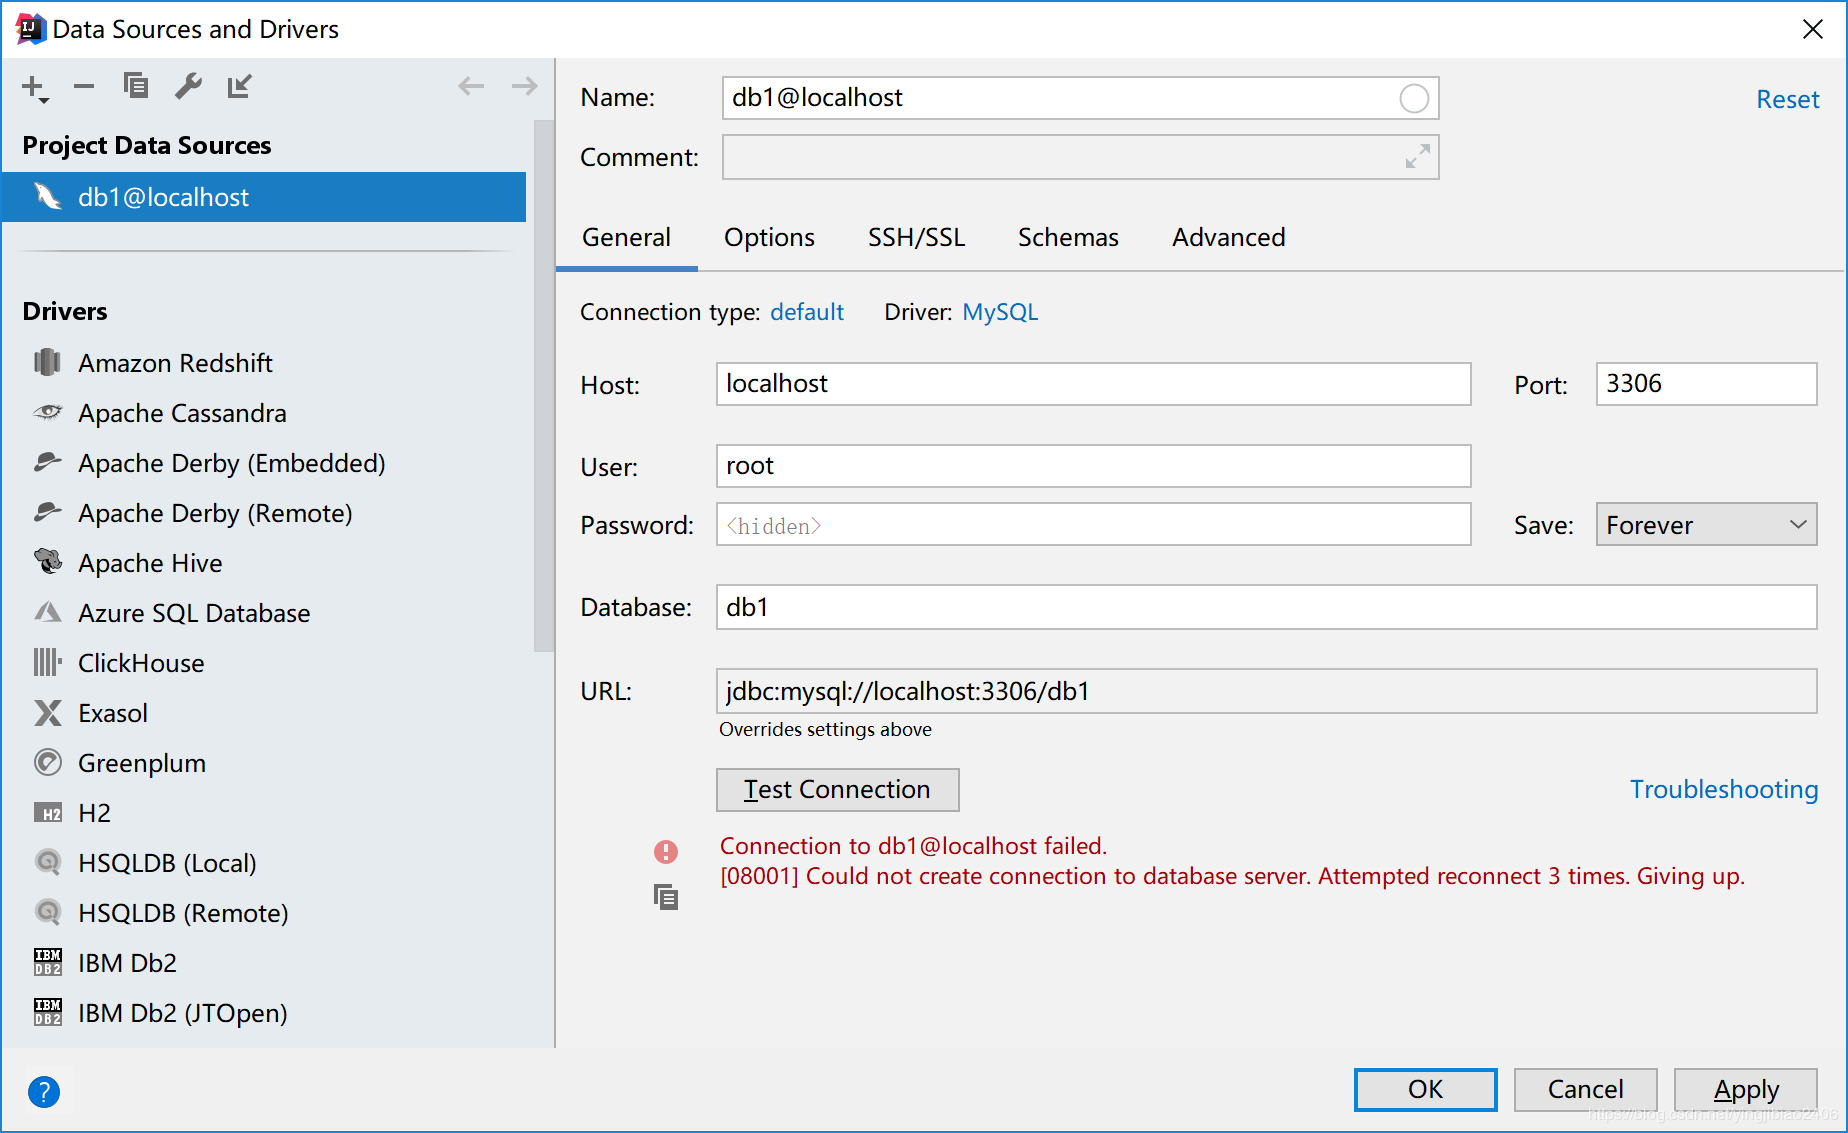Viewport: 1848px width, 1133px height.
Task: Change the driver via MySQL link
Action: point(1000,312)
